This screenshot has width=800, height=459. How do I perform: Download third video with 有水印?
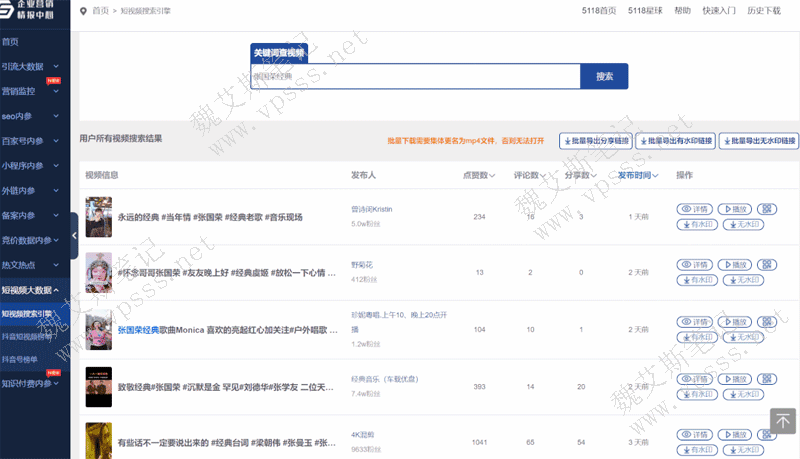tap(698, 337)
